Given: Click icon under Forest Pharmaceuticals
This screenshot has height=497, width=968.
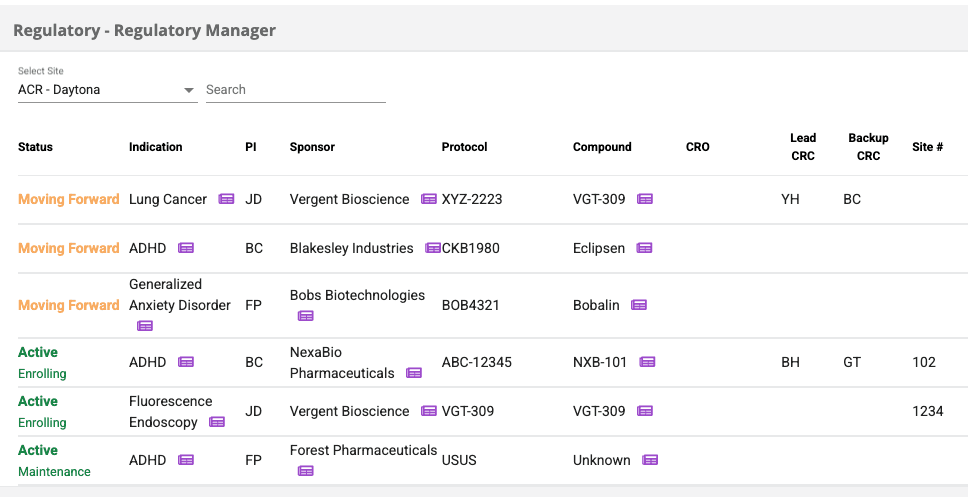Looking at the screenshot, I should [306, 470].
